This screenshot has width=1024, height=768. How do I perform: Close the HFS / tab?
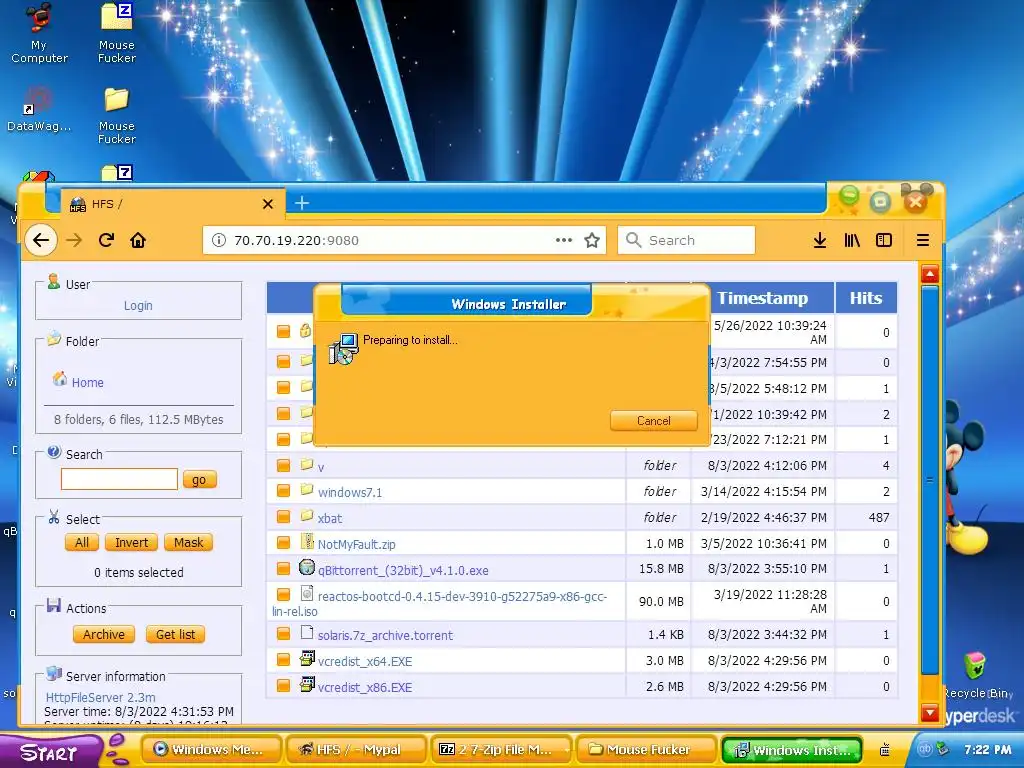(x=268, y=204)
